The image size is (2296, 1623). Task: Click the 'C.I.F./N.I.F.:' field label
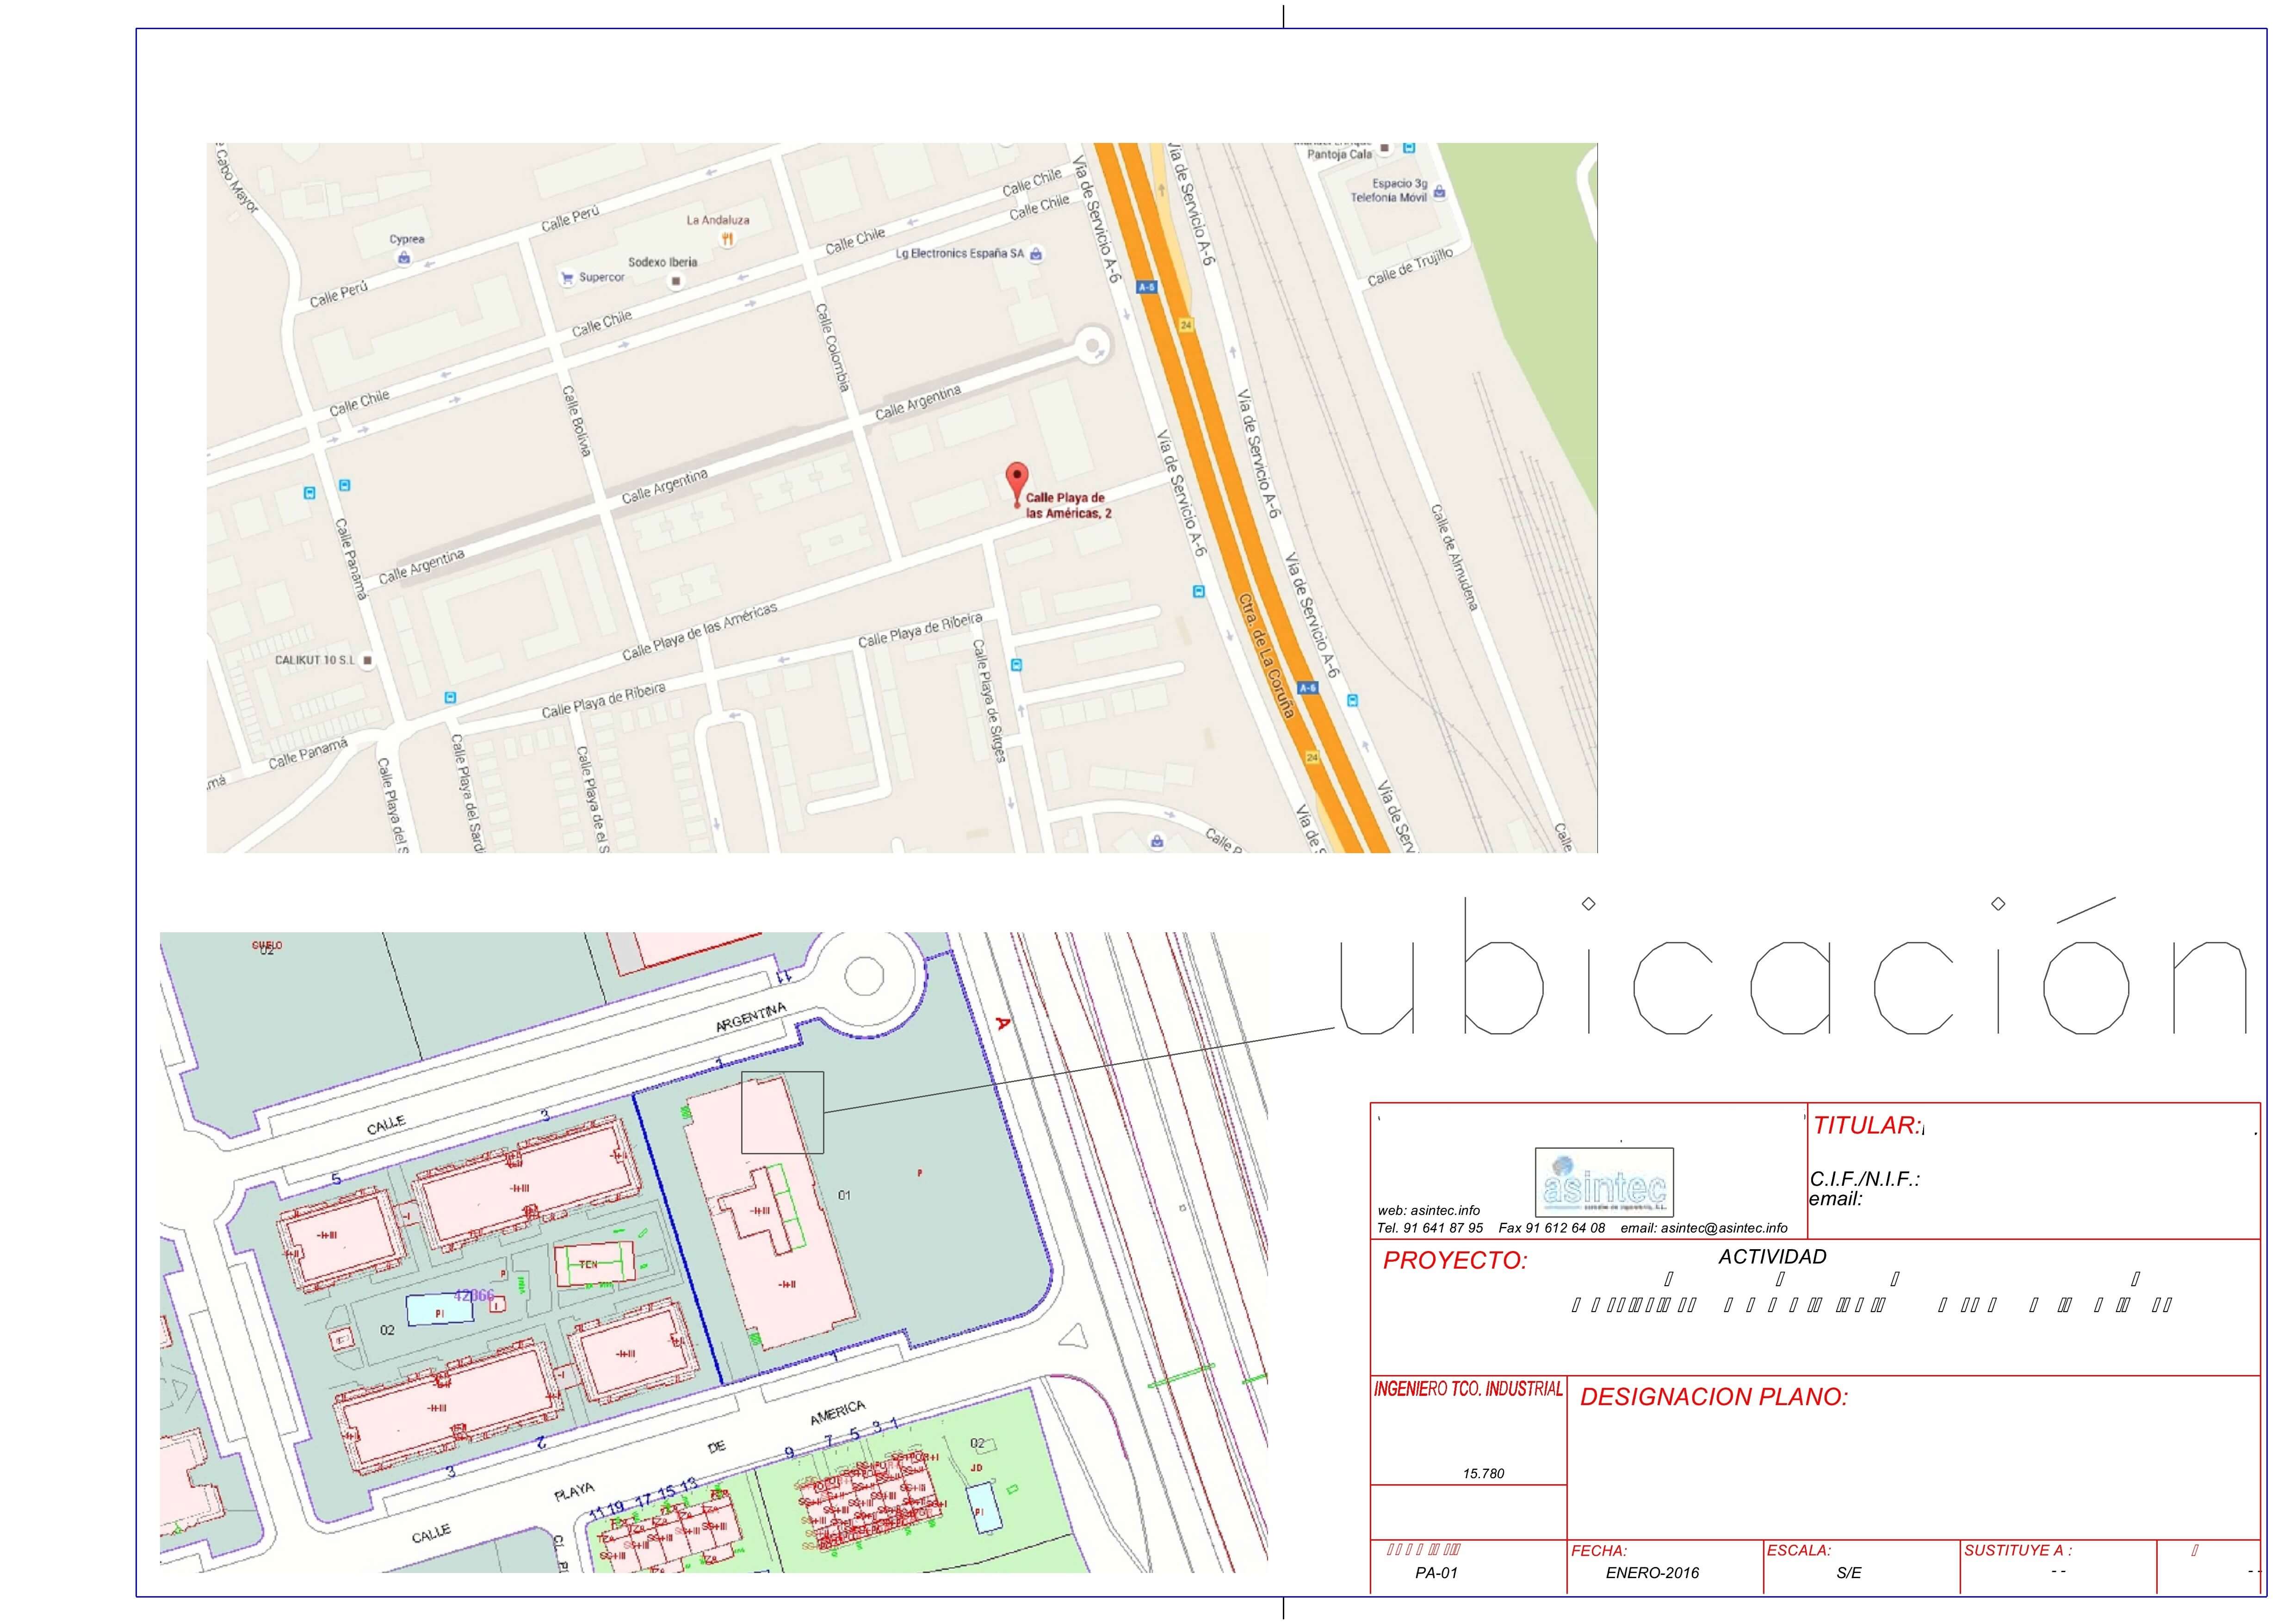1864,1179
